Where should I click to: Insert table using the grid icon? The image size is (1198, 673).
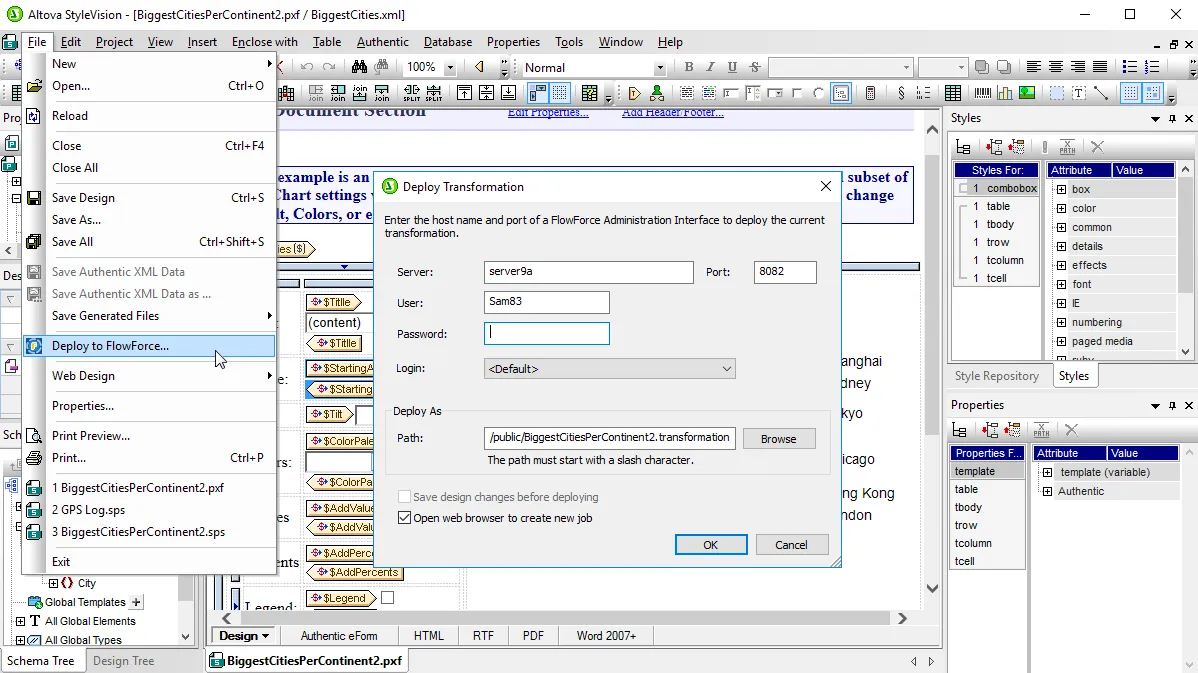point(953,93)
